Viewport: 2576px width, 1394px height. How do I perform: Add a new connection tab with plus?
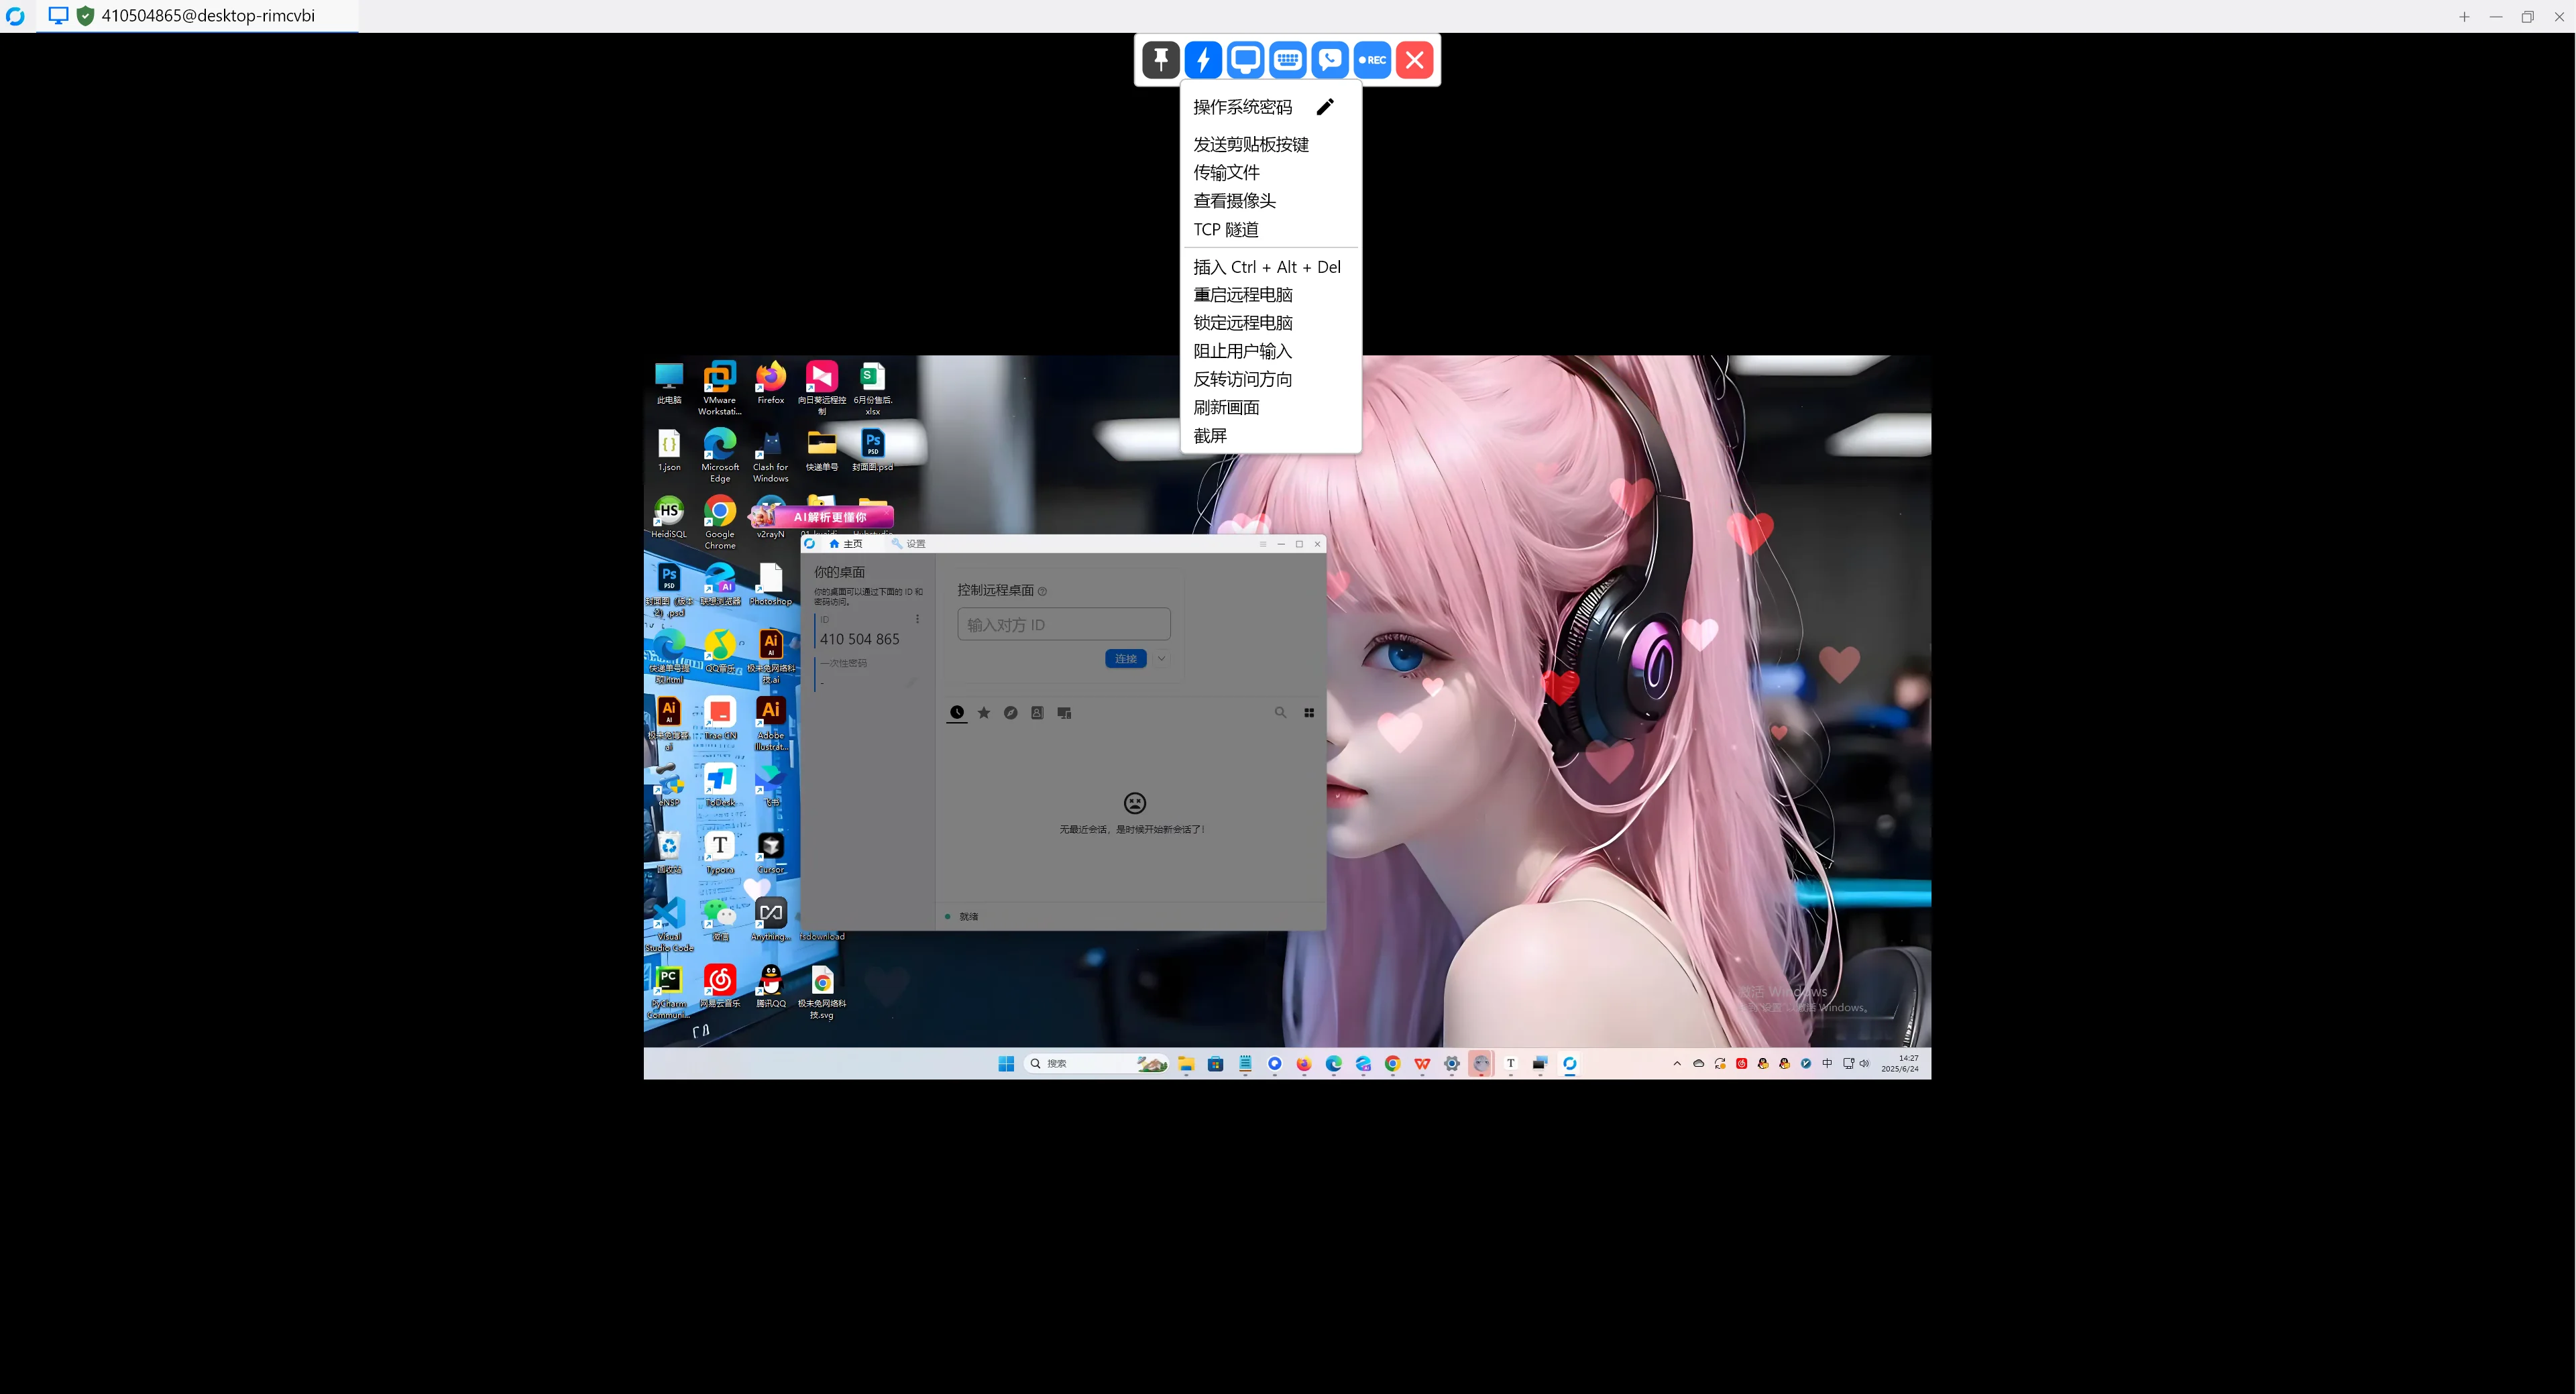(x=2464, y=16)
